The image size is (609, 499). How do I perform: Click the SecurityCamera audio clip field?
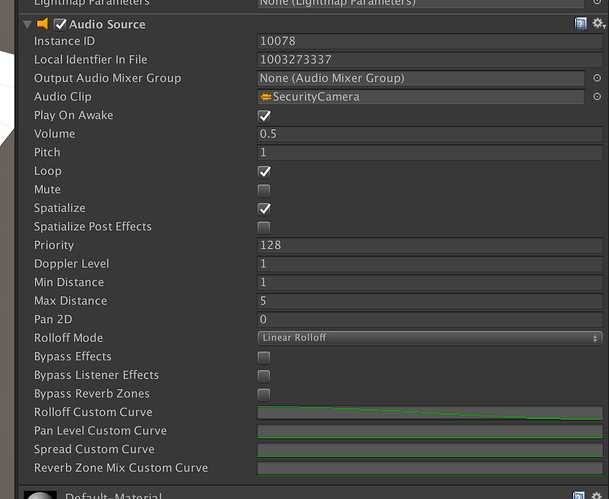[420, 97]
